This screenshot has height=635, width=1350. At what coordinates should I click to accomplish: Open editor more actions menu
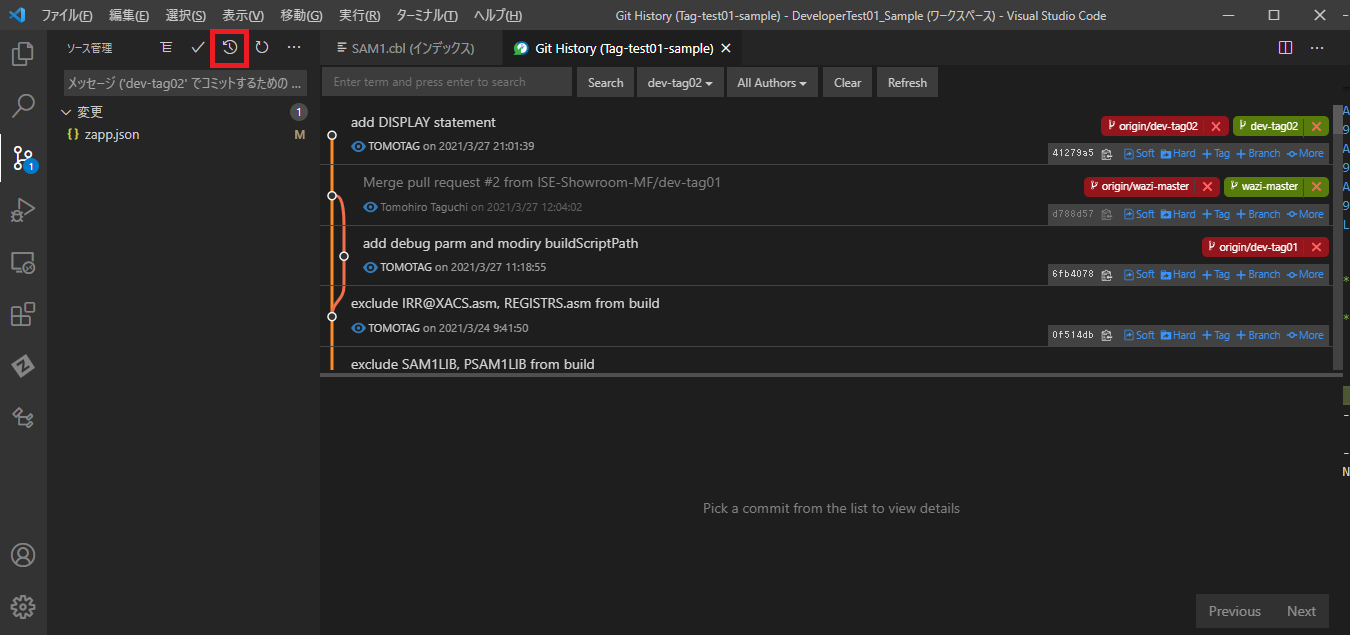coord(1317,48)
